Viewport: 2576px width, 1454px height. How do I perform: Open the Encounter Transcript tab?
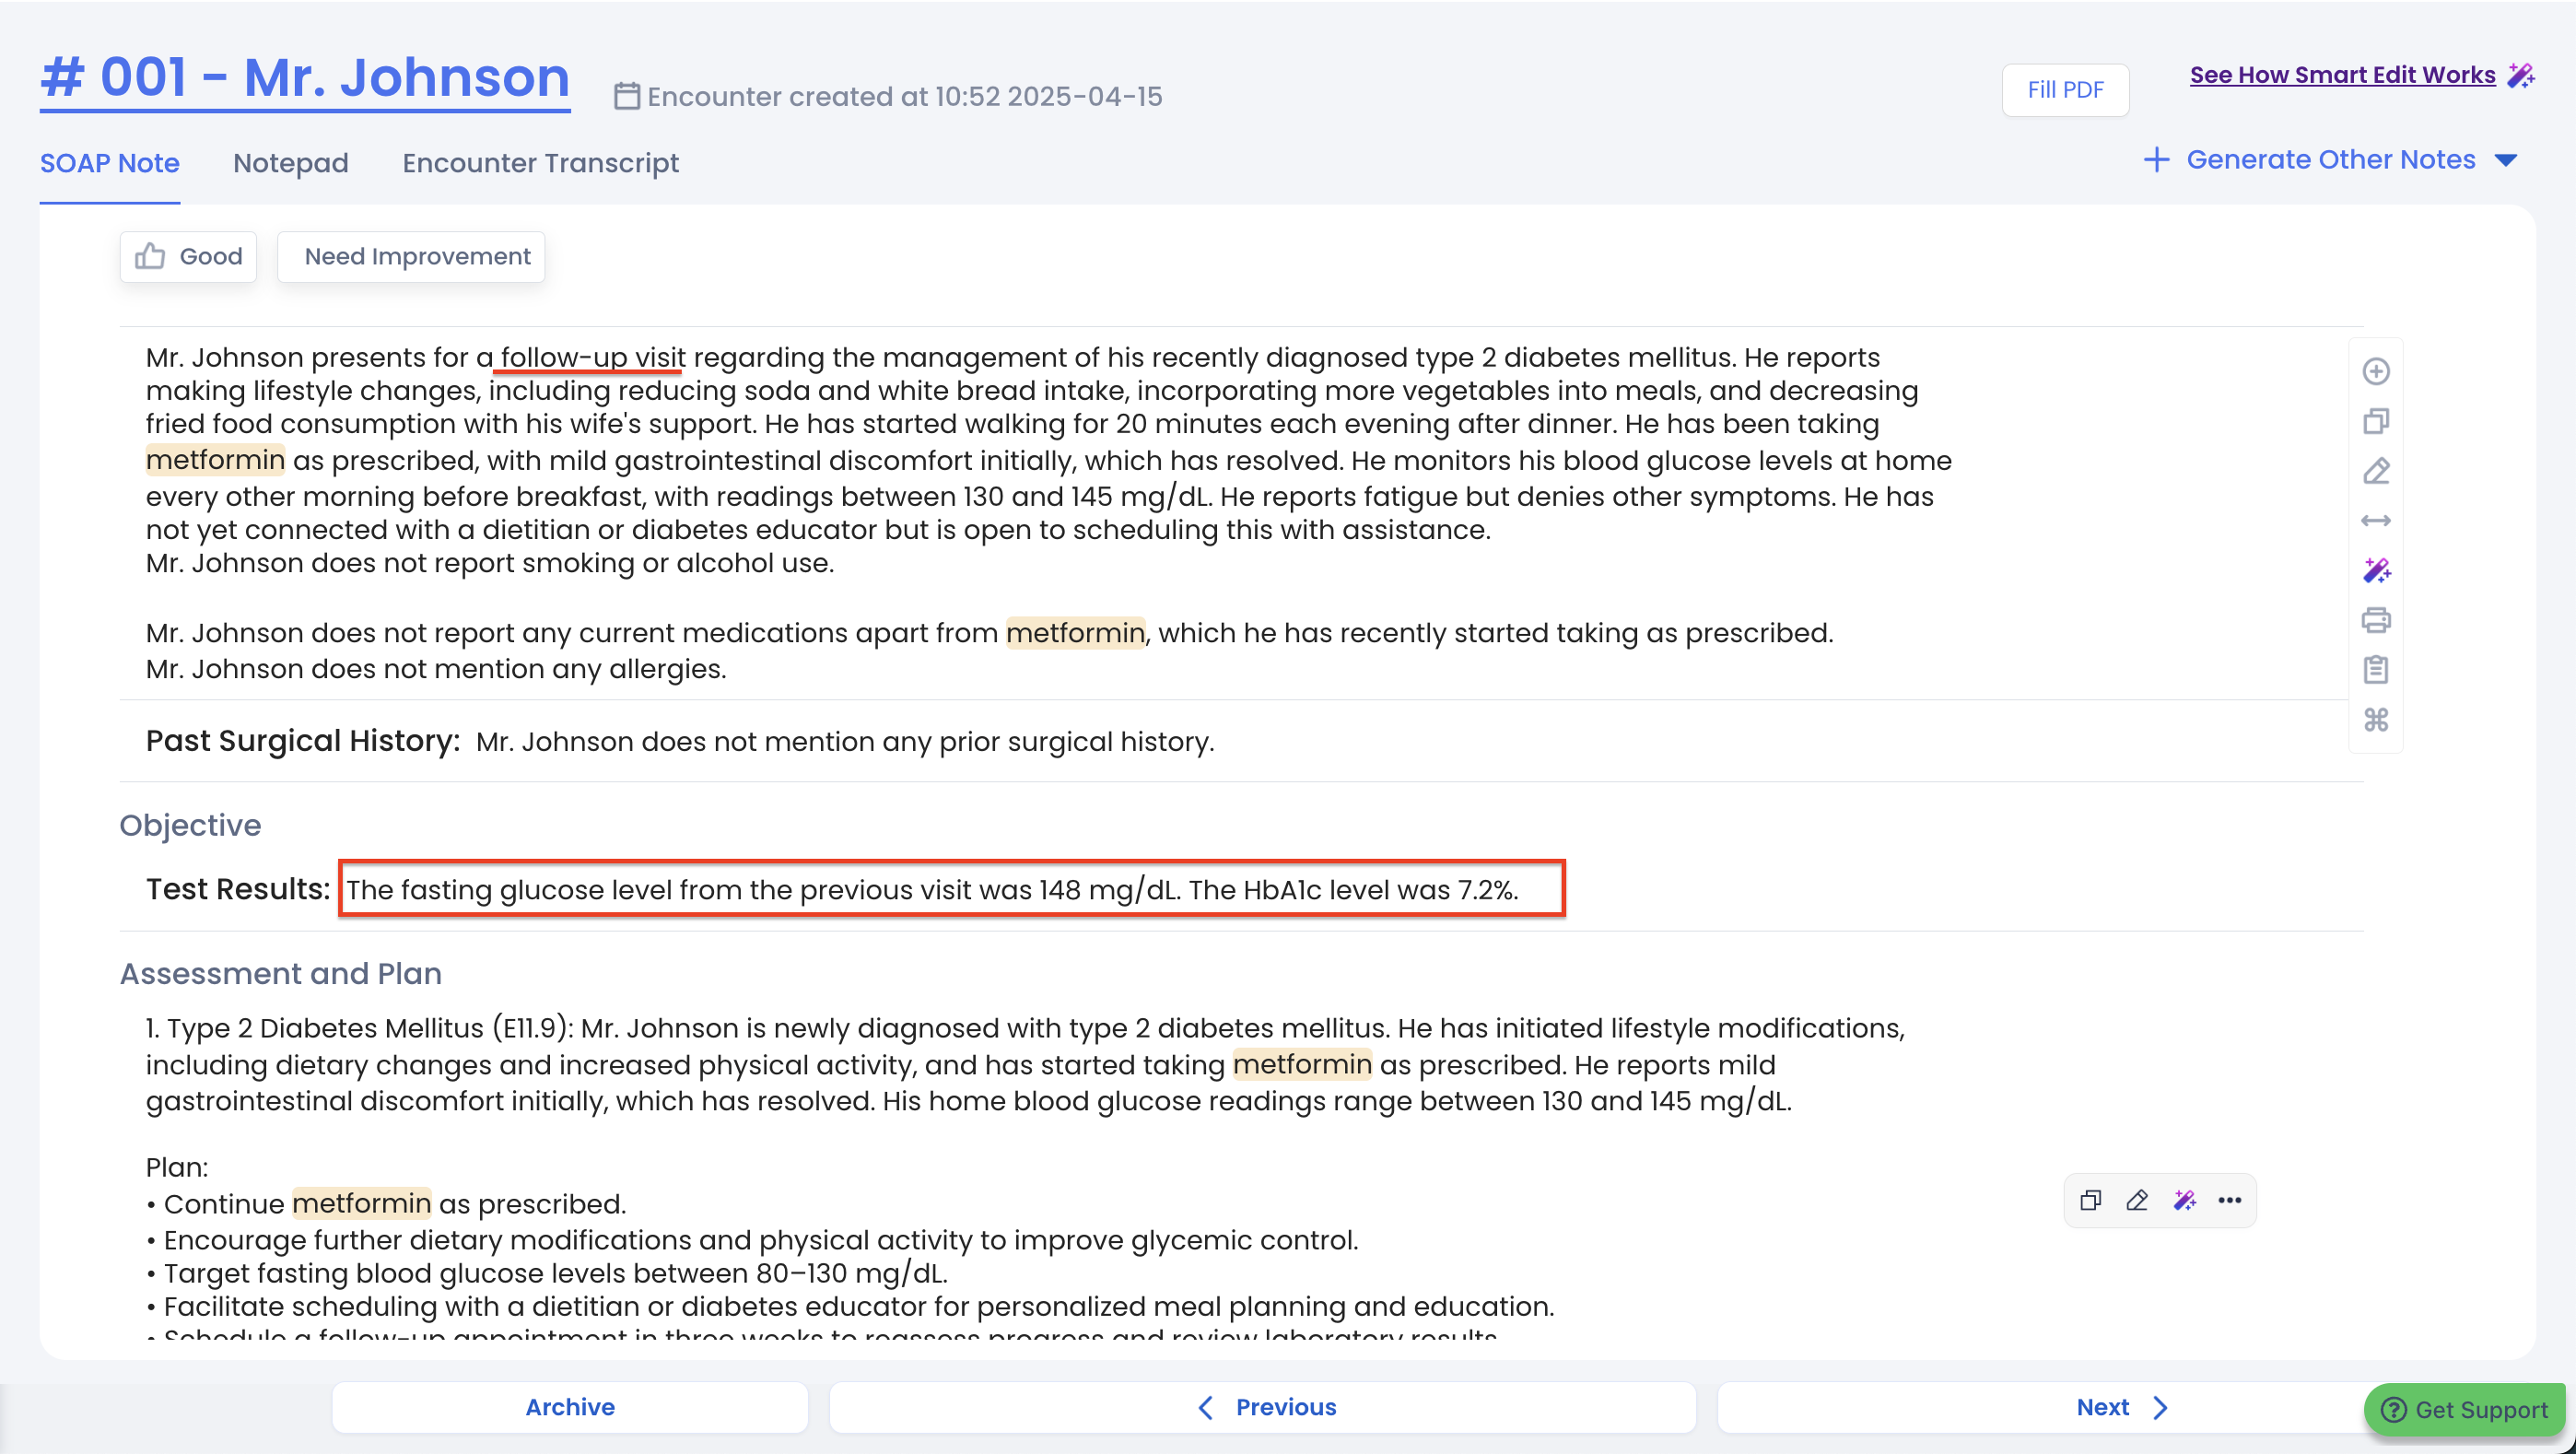click(x=540, y=163)
